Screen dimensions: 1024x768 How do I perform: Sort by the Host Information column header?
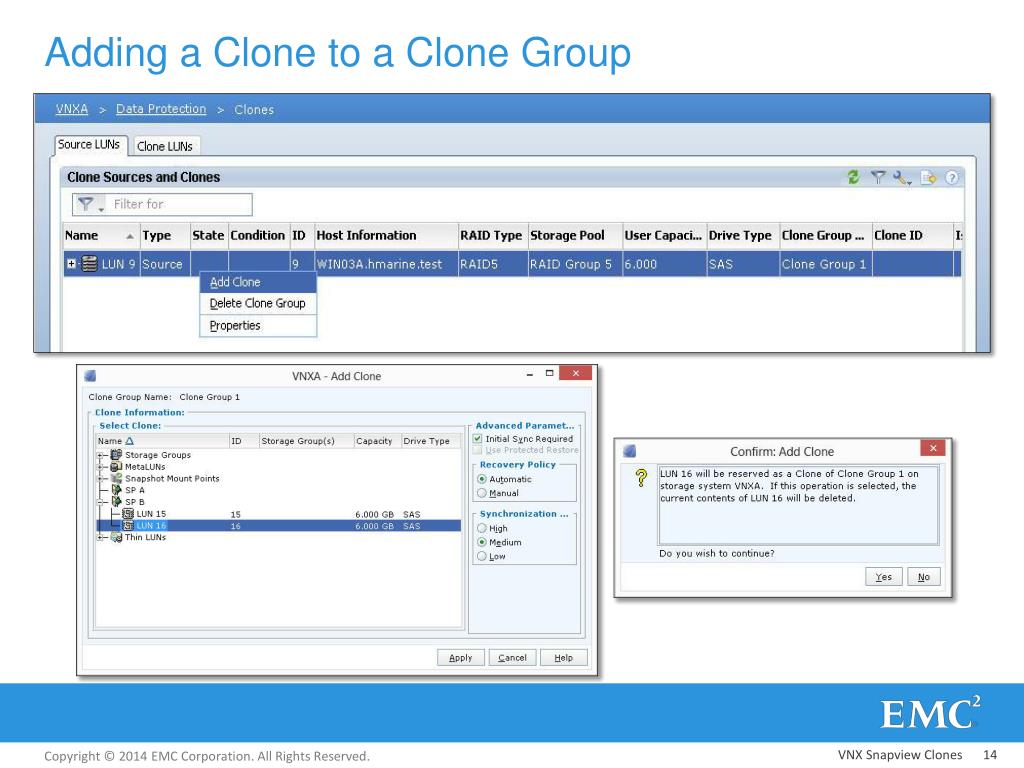coord(386,235)
